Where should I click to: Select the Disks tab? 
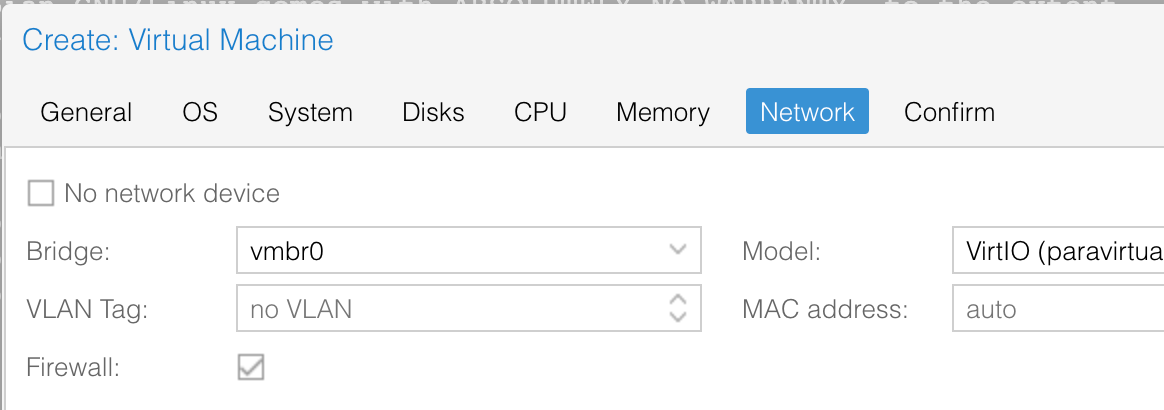434,112
